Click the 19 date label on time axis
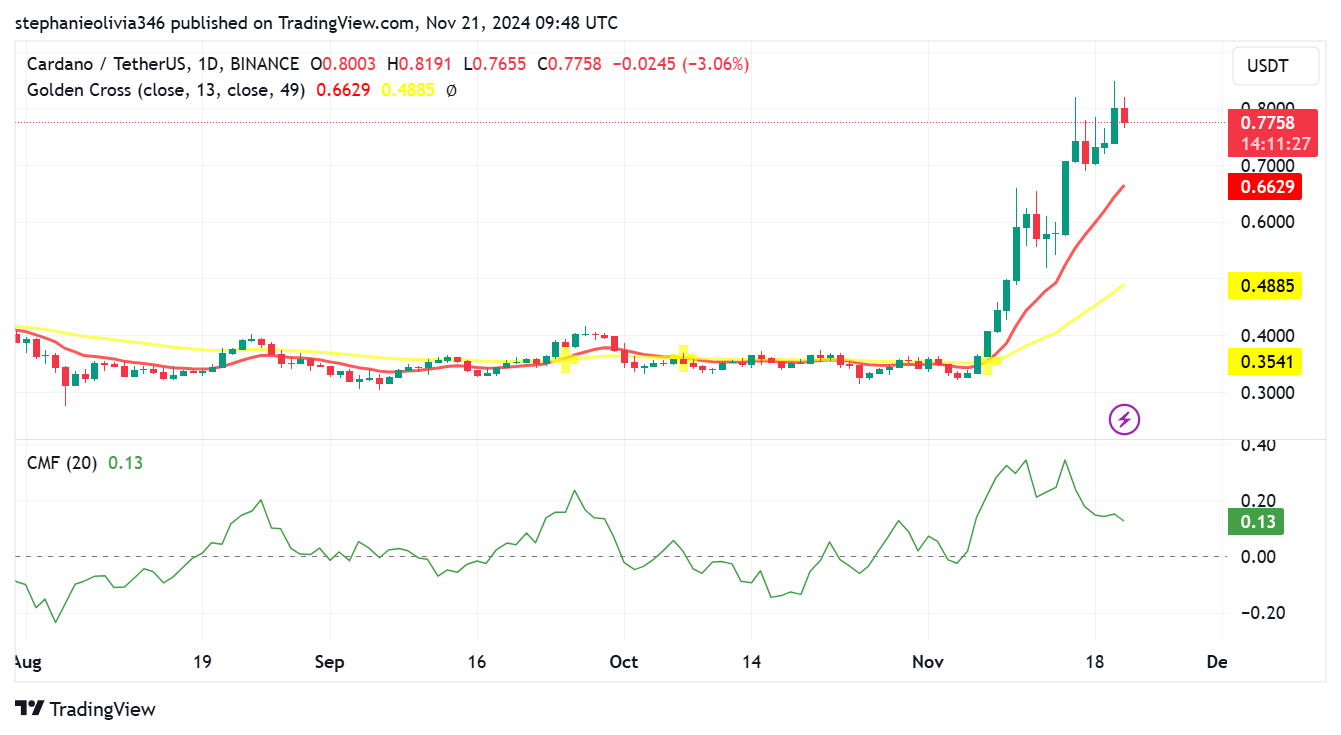Screen dimensions: 1341x735 click(x=202, y=662)
